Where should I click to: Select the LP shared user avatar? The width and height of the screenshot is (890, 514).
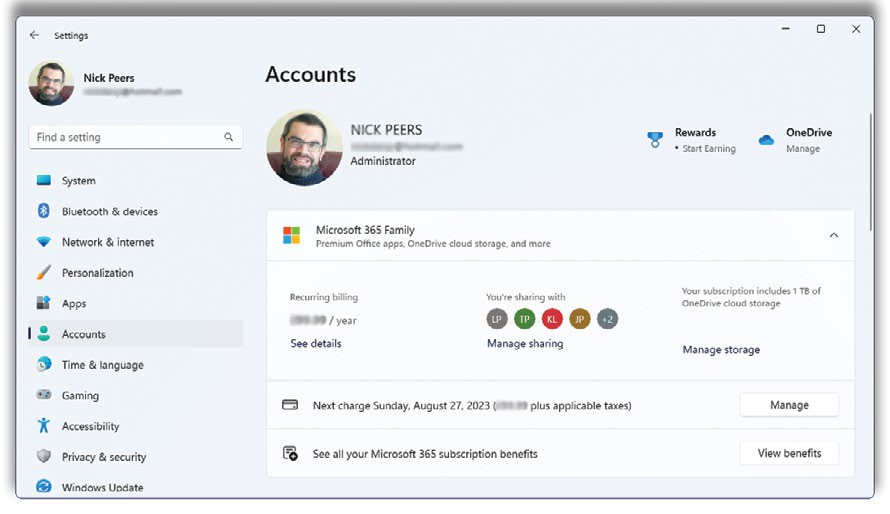point(497,319)
